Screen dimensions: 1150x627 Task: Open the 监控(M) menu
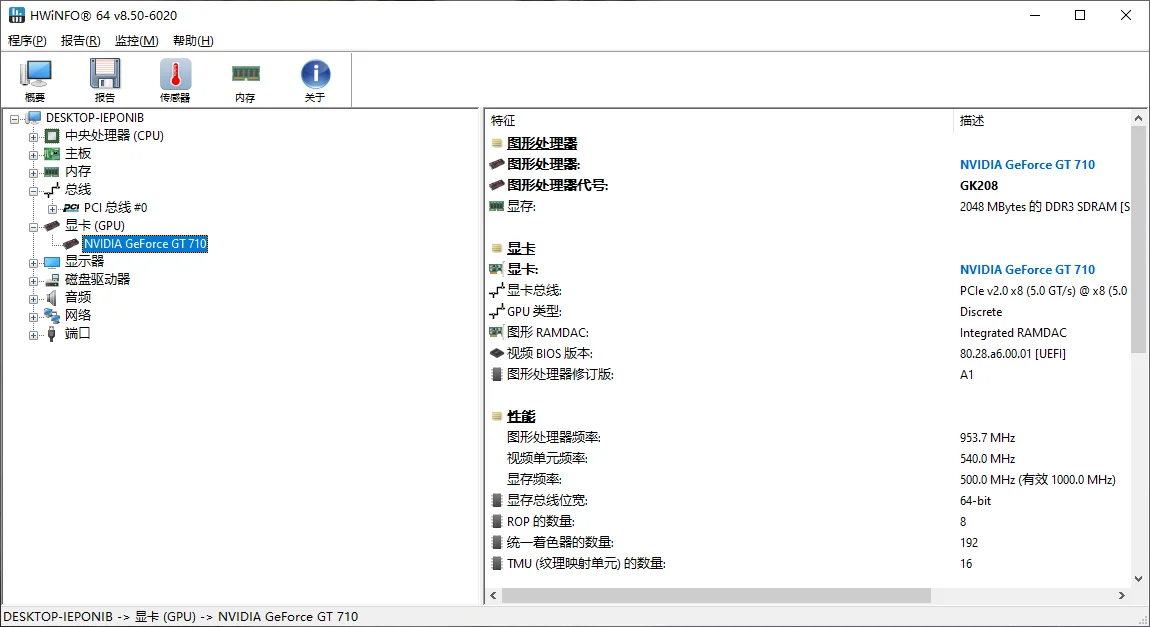click(x=136, y=40)
